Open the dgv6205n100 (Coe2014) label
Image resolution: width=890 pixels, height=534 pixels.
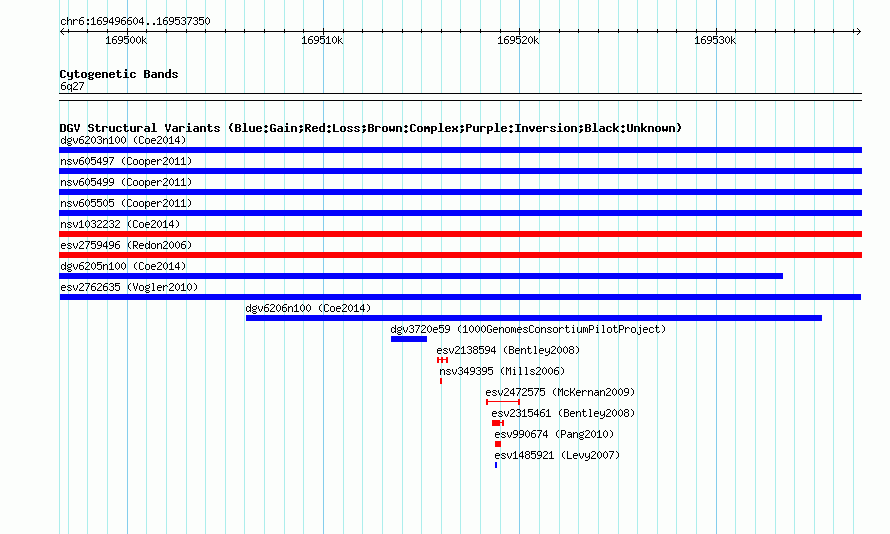(123, 266)
